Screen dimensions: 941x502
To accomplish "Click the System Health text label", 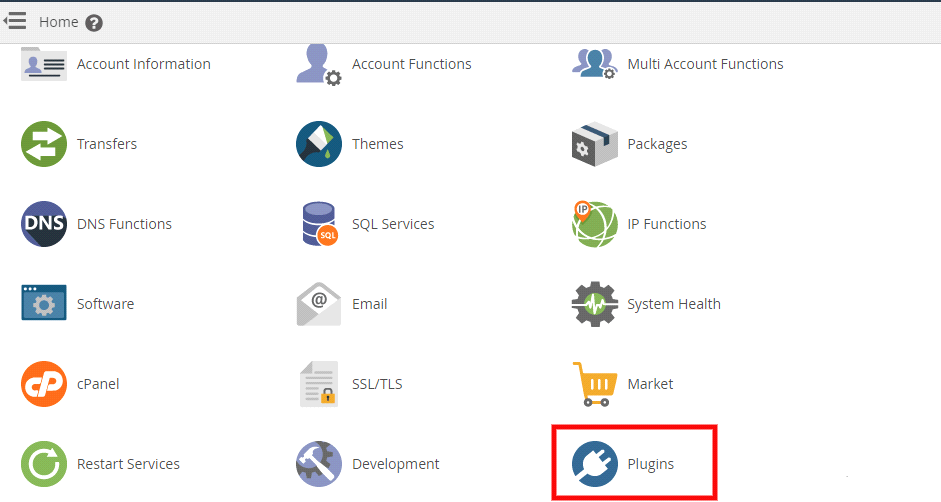I will 674,304.
